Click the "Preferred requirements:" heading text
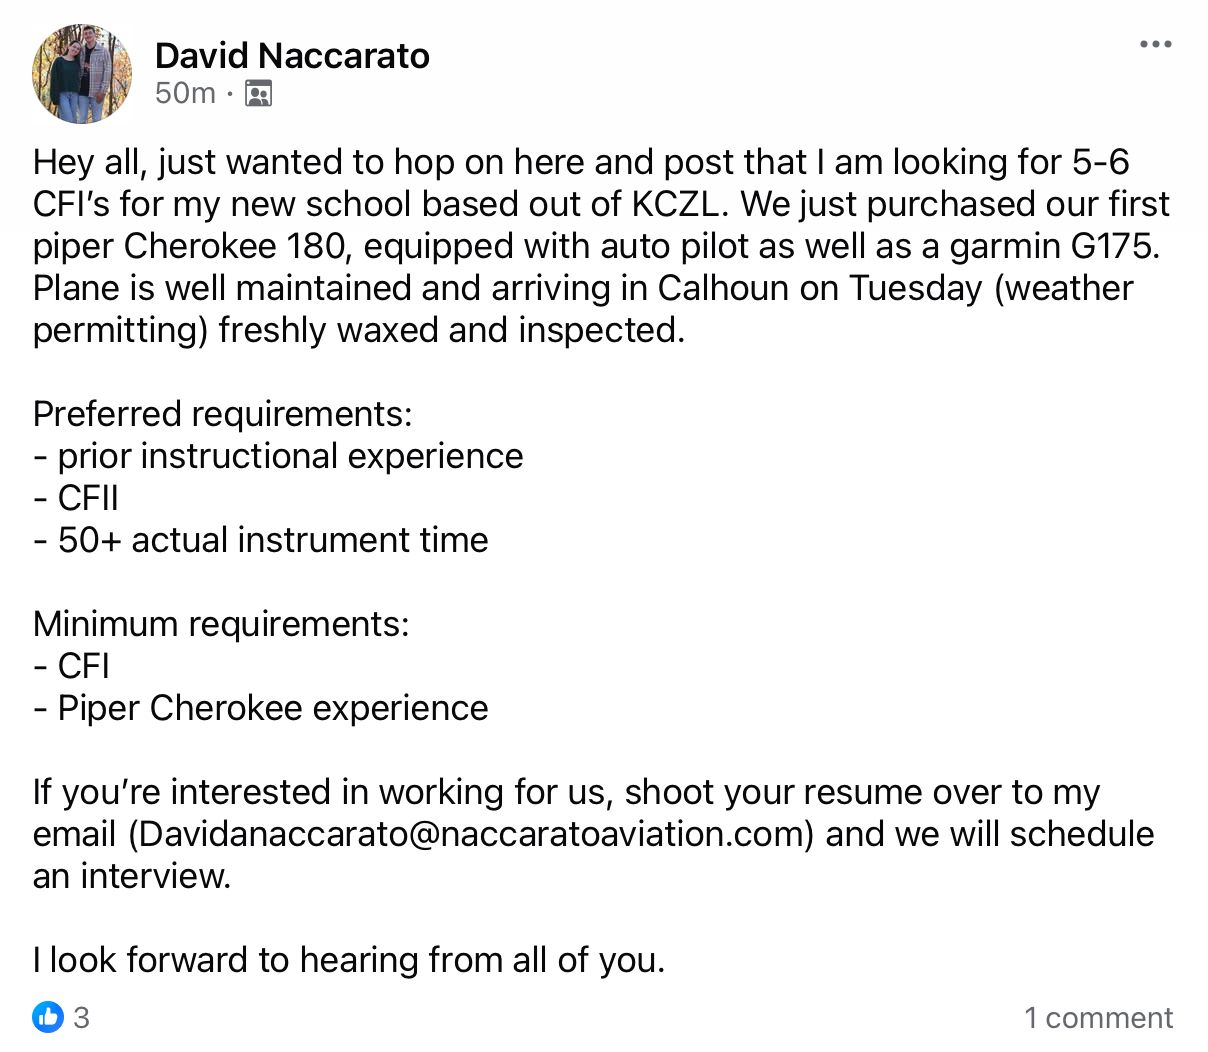 point(222,414)
